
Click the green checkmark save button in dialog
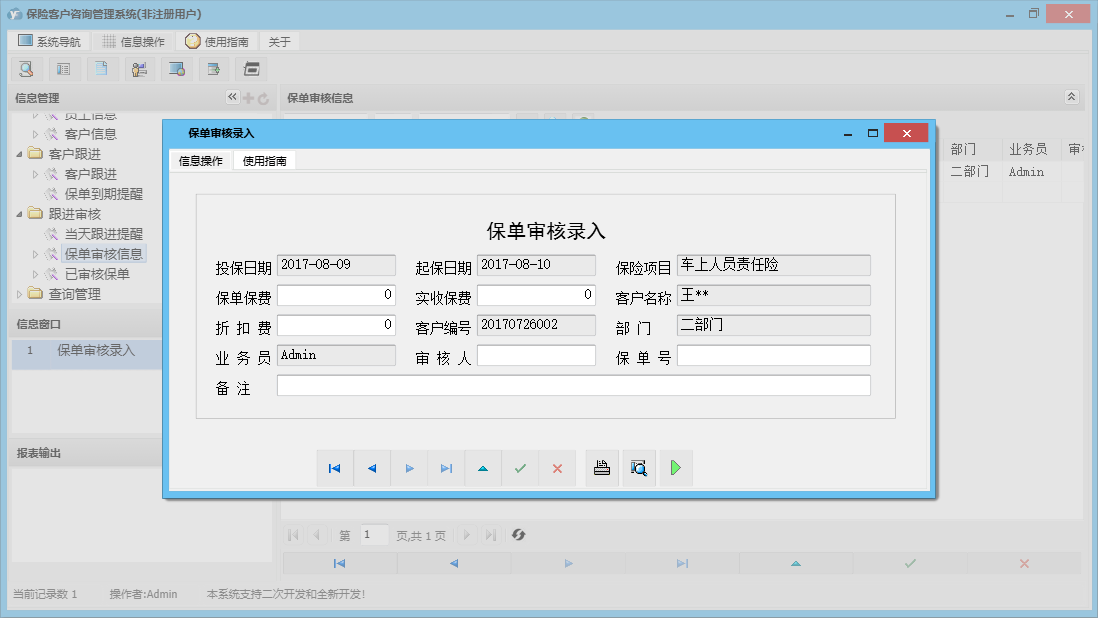click(x=520, y=468)
